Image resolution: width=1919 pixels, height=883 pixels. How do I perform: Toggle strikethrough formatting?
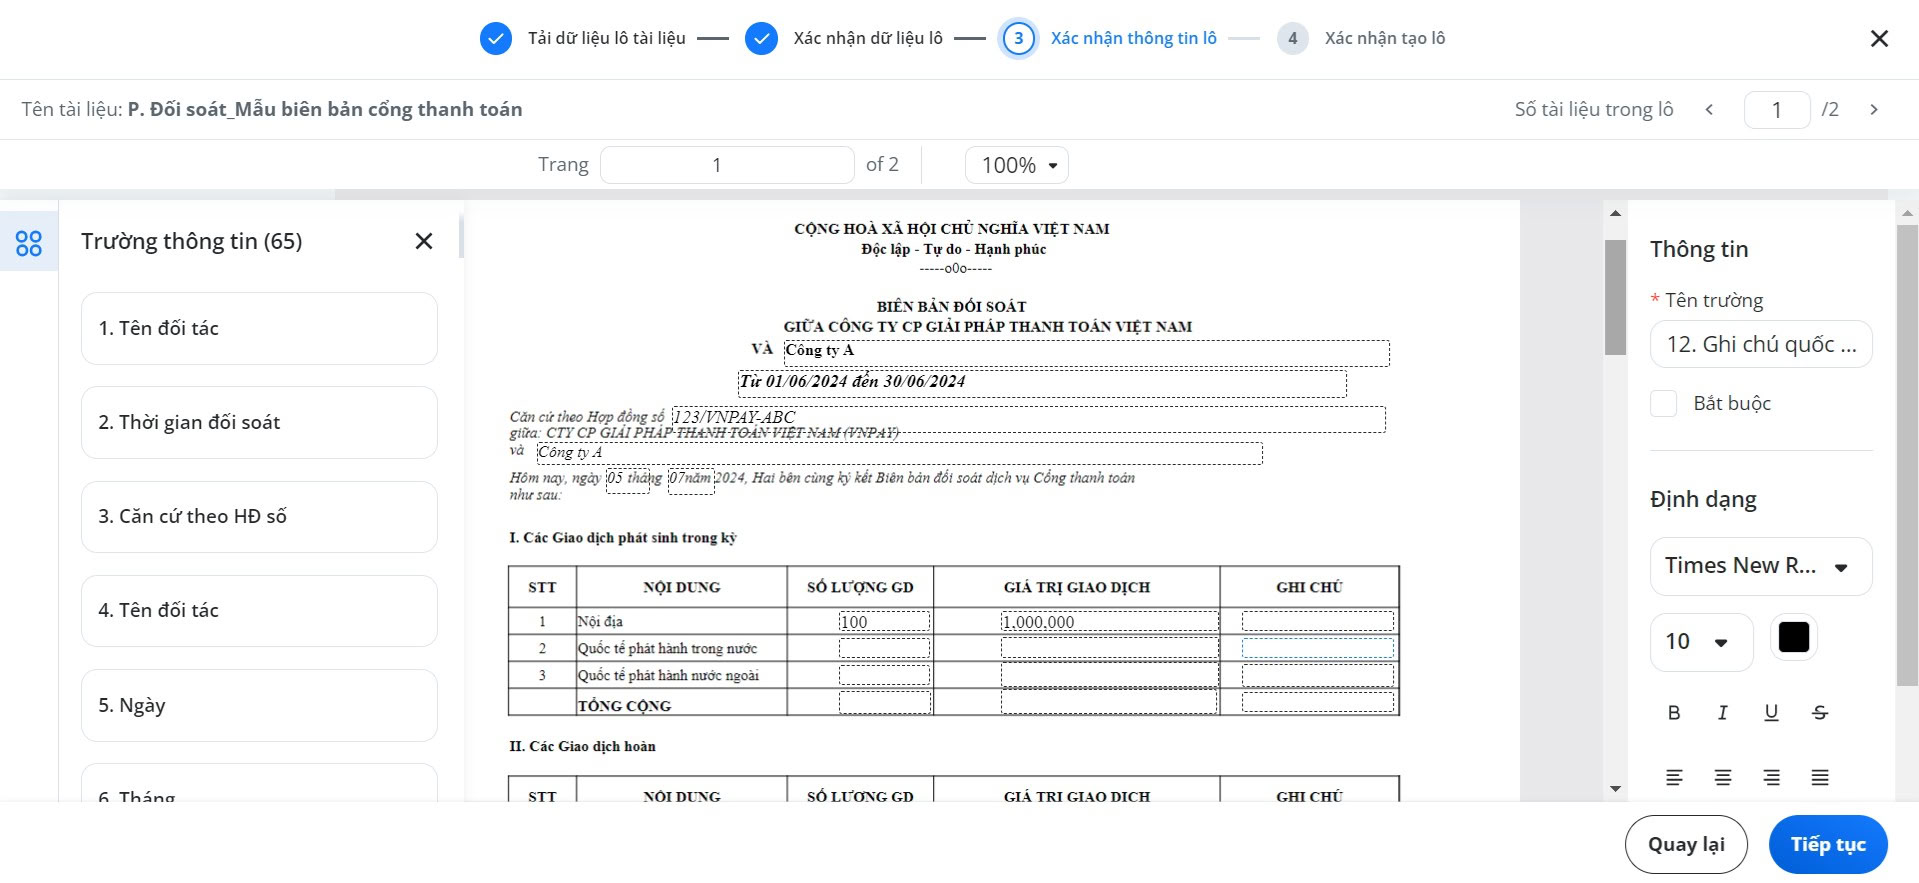pyautogui.click(x=1820, y=713)
